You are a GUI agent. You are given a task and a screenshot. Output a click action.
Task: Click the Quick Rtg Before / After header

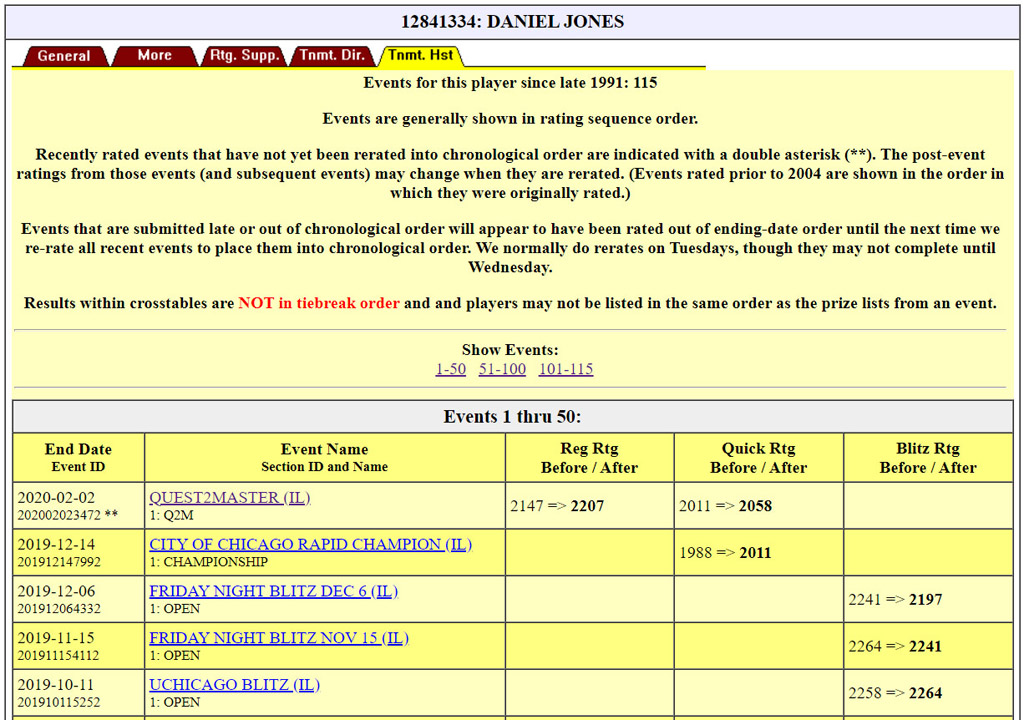pyautogui.click(x=759, y=457)
